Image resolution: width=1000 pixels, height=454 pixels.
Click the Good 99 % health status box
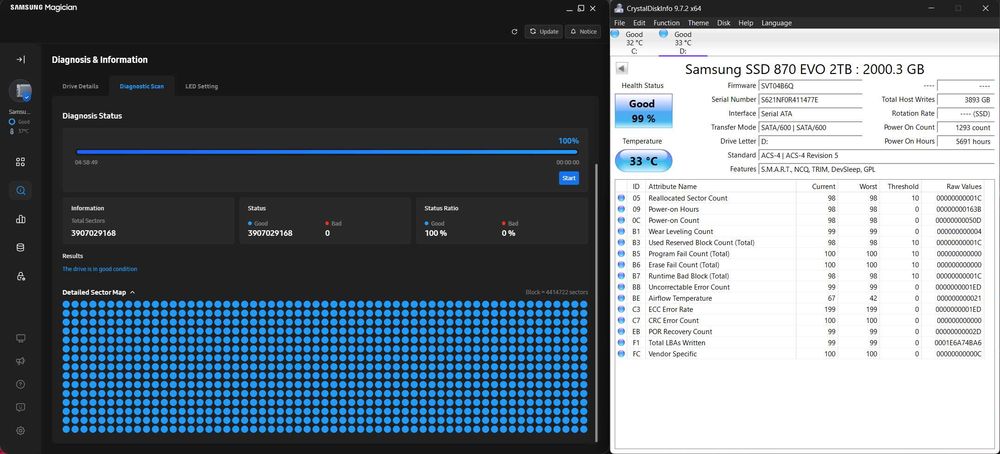point(643,110)
